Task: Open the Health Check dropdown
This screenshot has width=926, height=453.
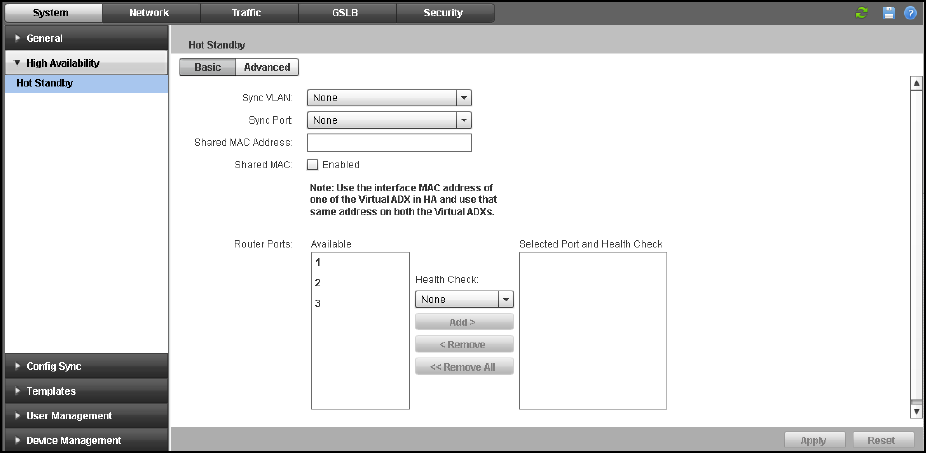Action: point(464,299)
